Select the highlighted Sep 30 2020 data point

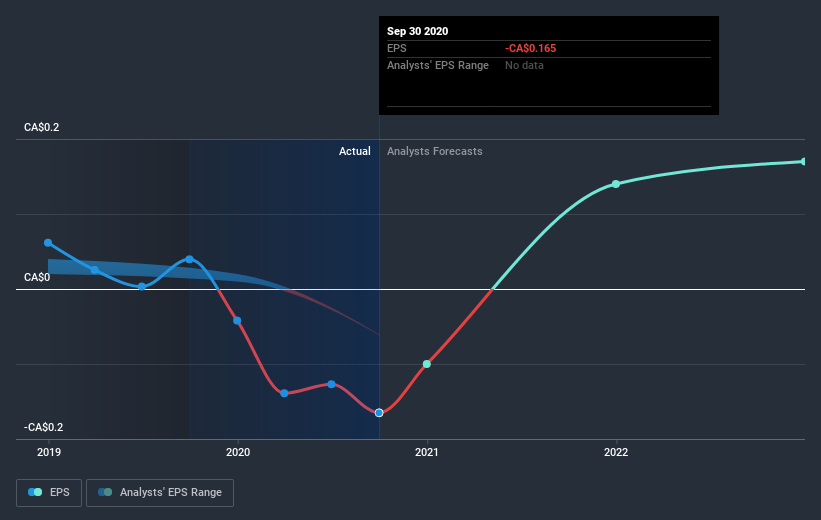(x=379, y=413)
